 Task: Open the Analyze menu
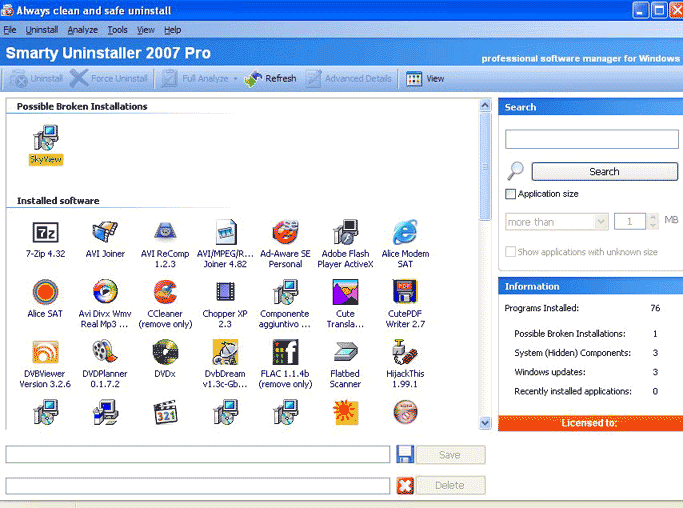[82, 30]
